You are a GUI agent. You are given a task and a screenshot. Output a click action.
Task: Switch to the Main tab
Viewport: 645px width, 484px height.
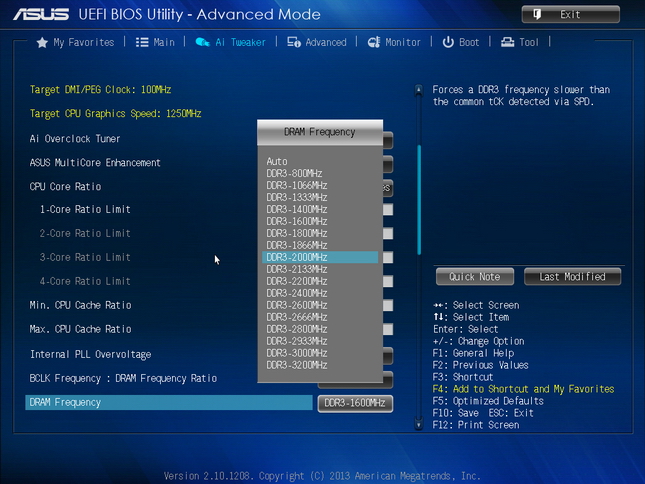155,42
